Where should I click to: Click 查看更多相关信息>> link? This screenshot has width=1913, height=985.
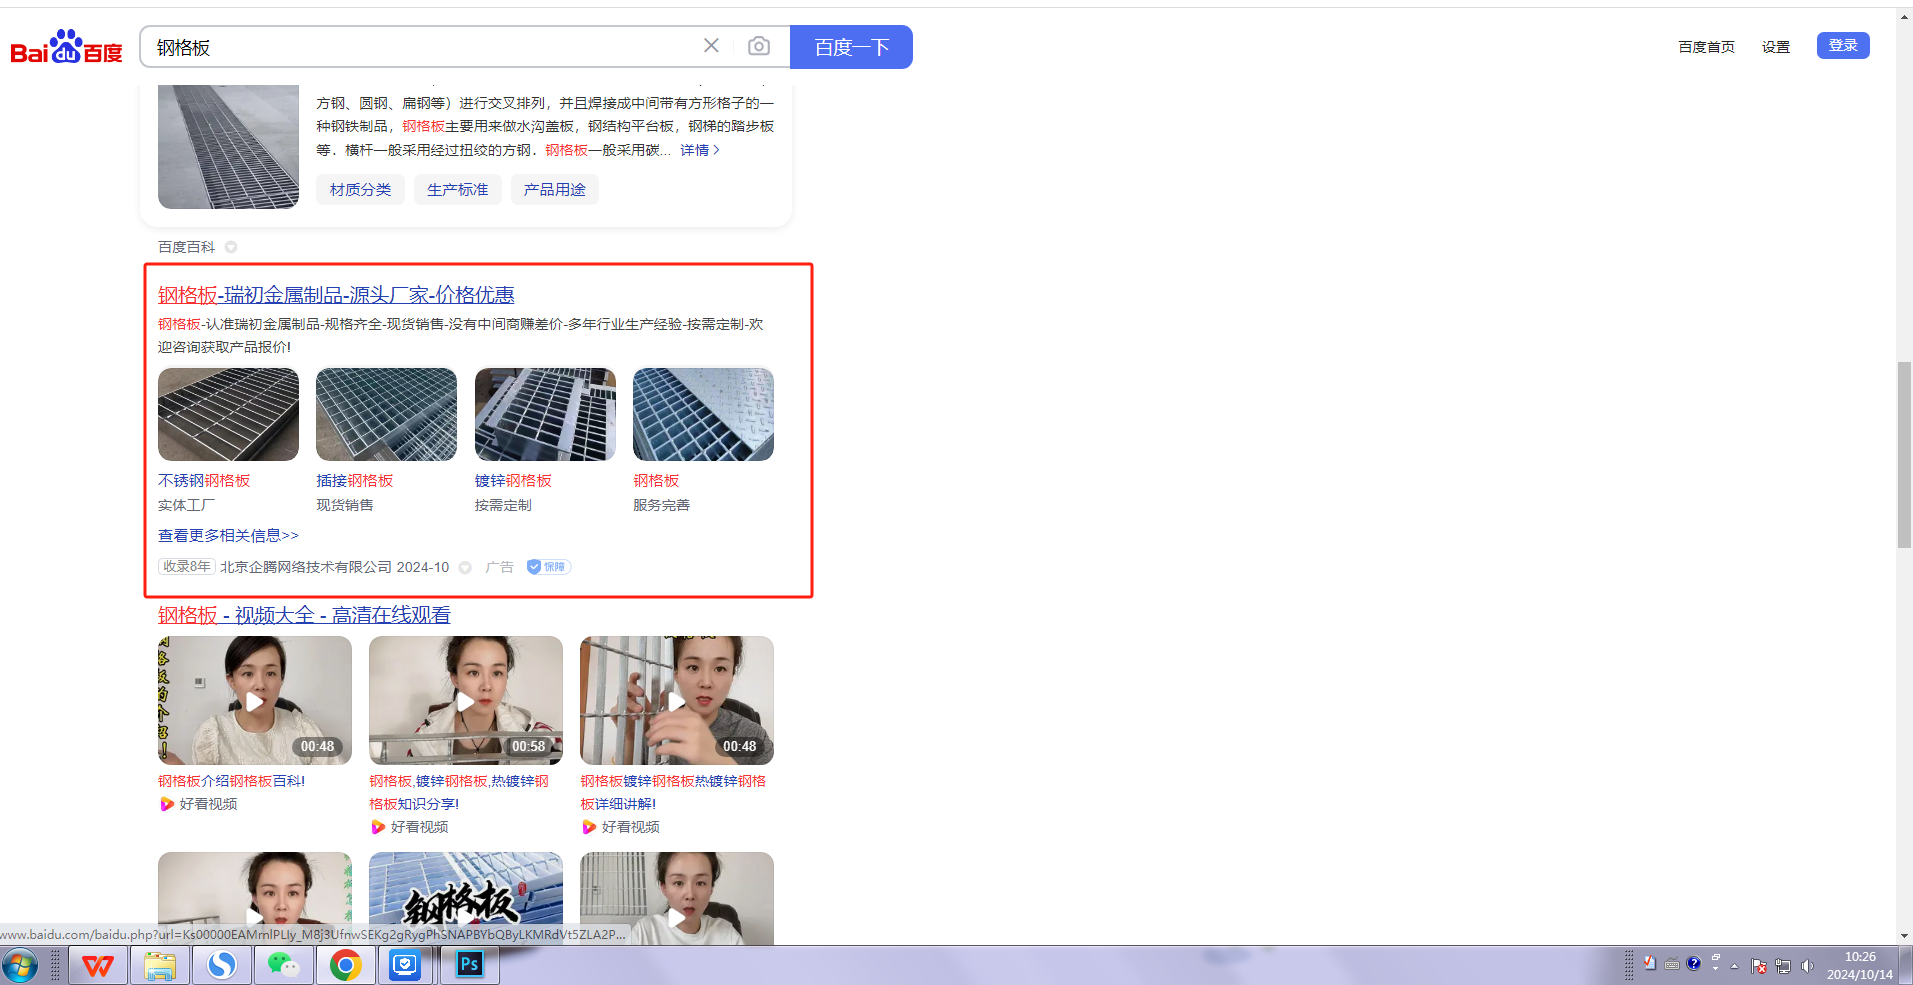coord(228,536)
